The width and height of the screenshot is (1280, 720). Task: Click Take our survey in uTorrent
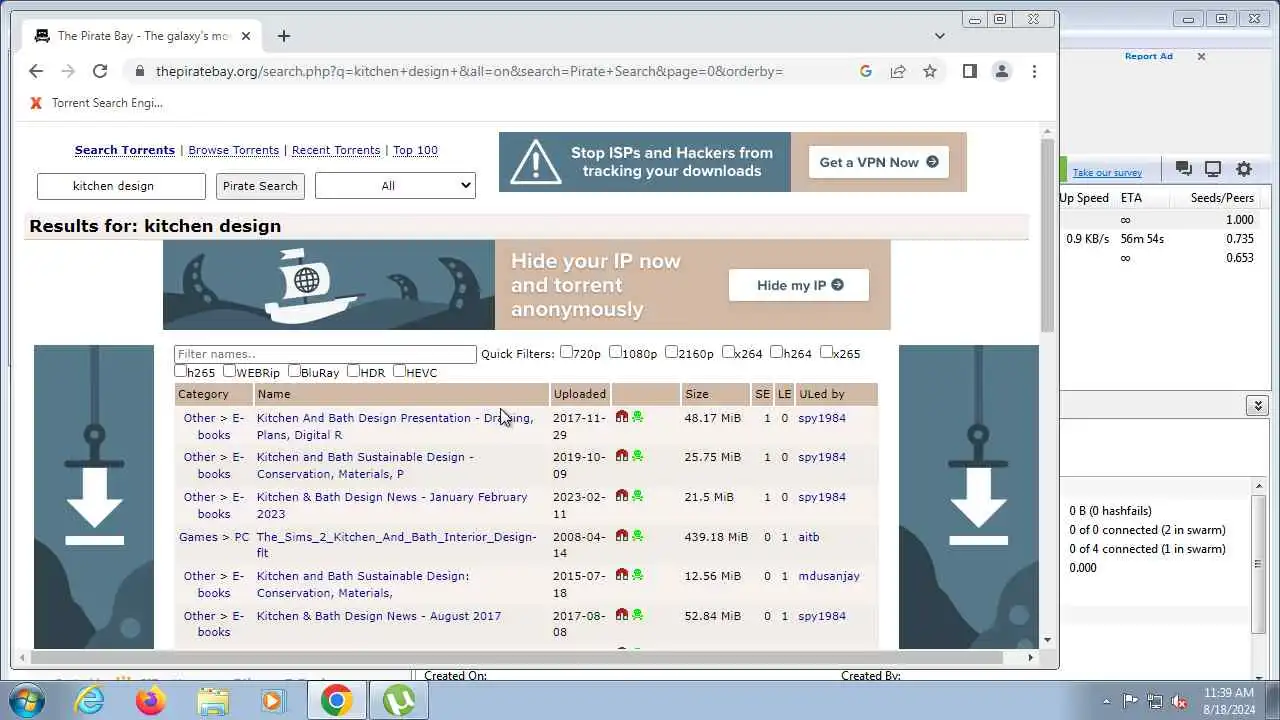point(1107,172)
